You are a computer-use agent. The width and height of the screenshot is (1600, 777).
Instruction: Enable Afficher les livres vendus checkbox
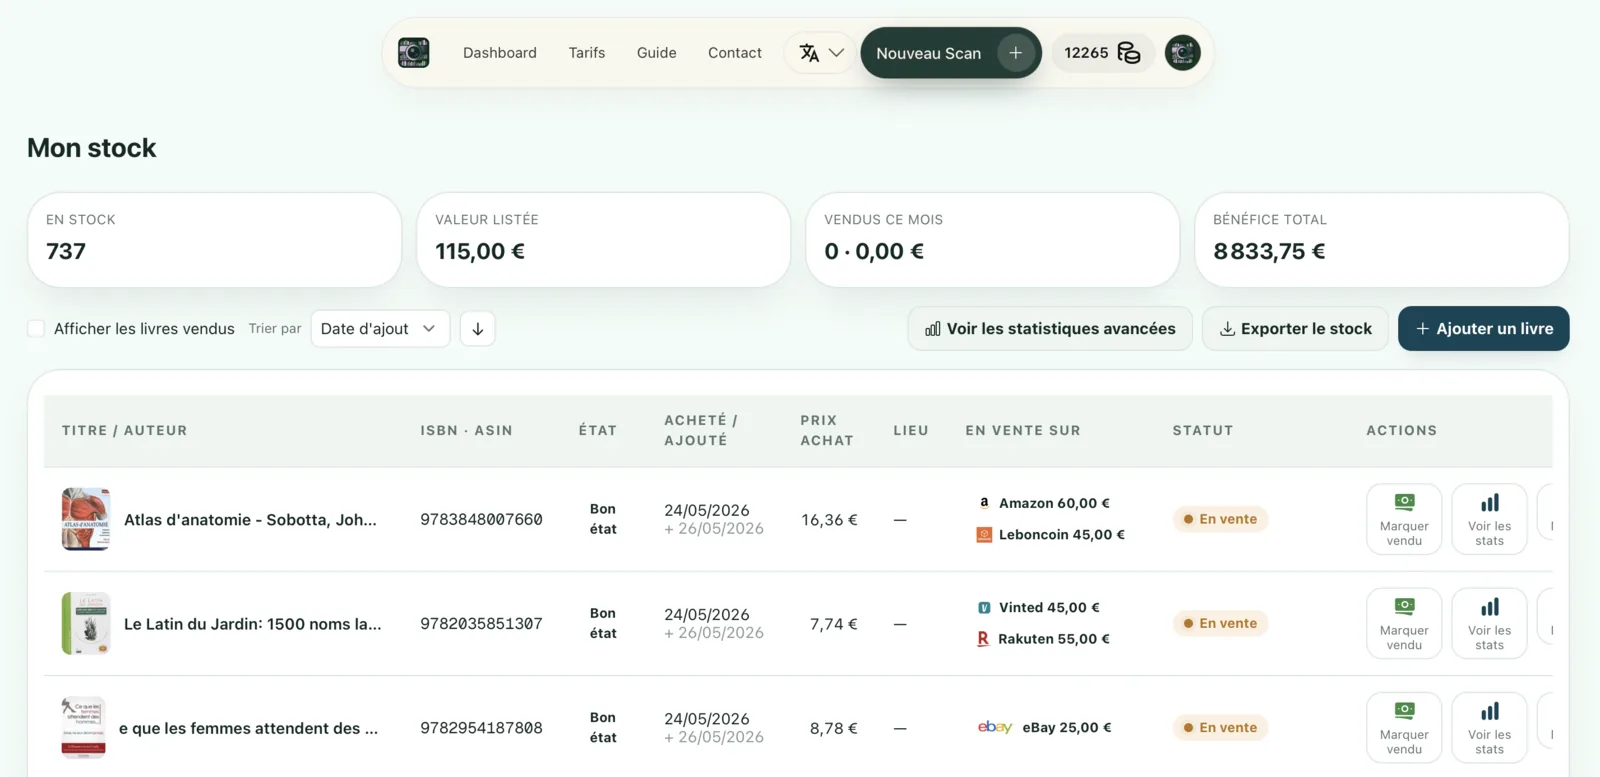(36, 329)
